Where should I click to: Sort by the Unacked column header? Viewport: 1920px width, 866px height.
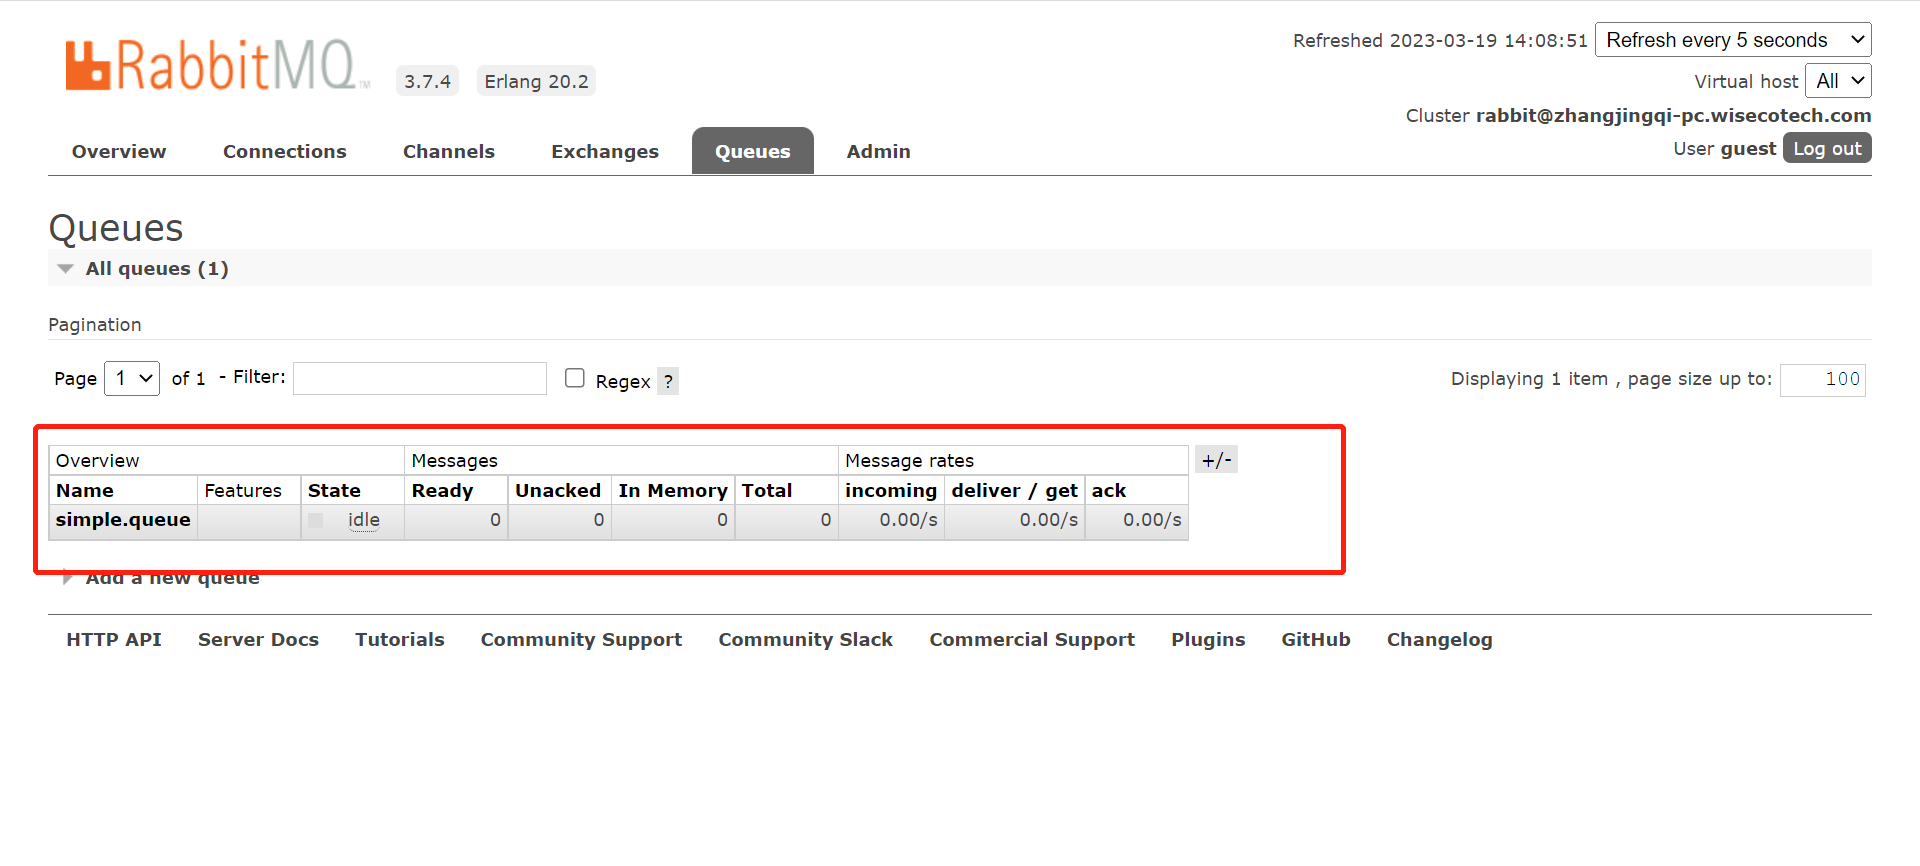[x=558, y=490]
